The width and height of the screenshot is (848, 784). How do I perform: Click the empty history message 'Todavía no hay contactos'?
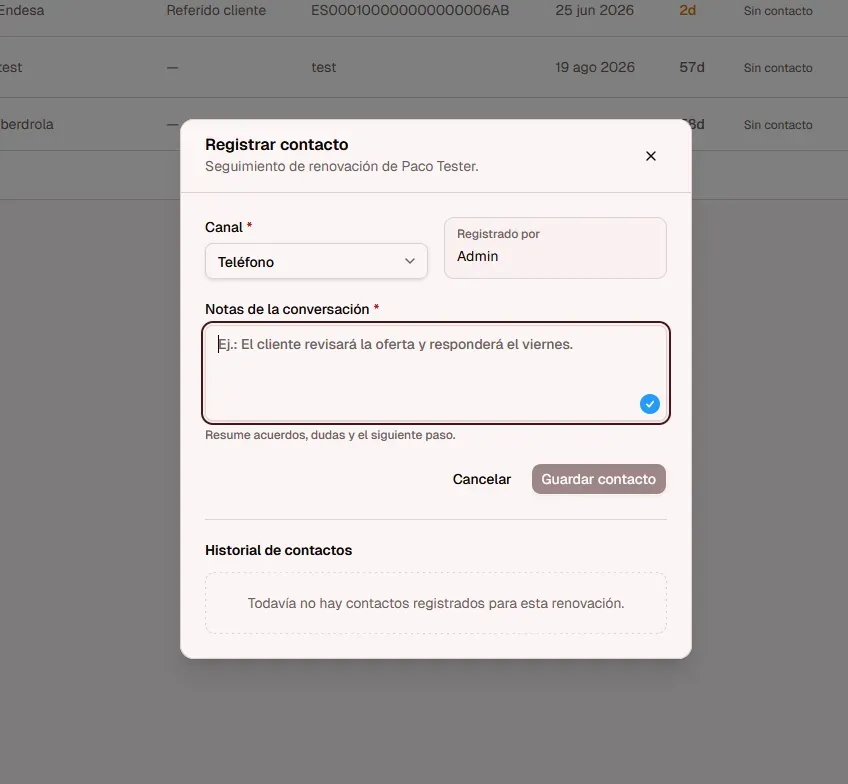(436, 603)
